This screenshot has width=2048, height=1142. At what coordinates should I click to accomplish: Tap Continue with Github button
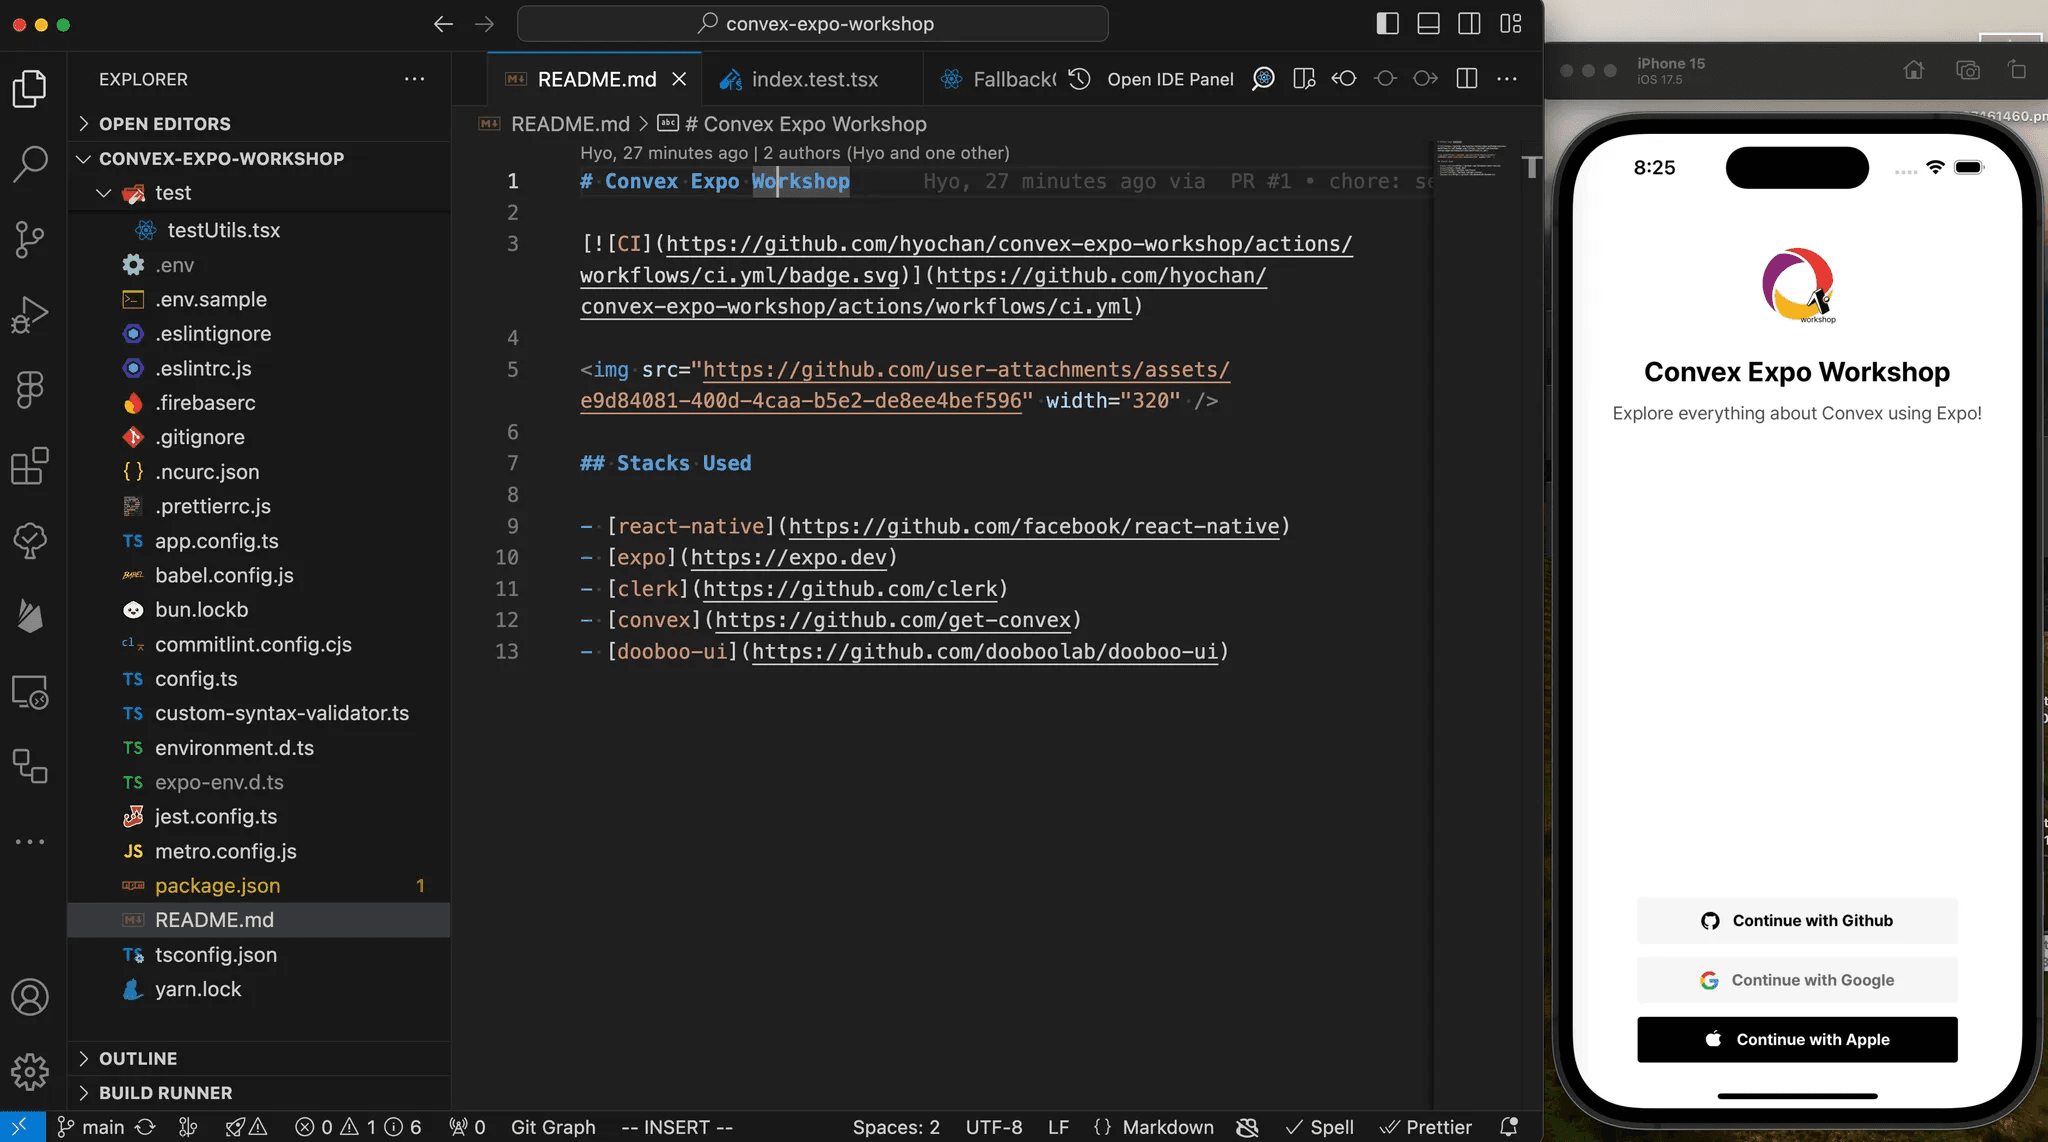coord(1797,920)
